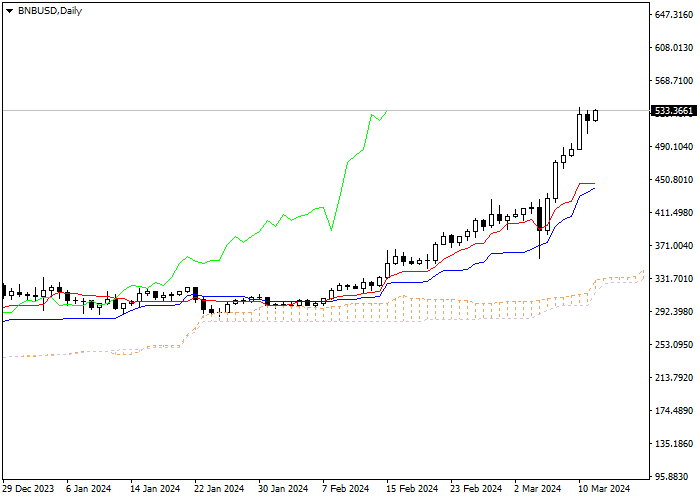Click the 292.3980 price axis label

click(674, 312)
